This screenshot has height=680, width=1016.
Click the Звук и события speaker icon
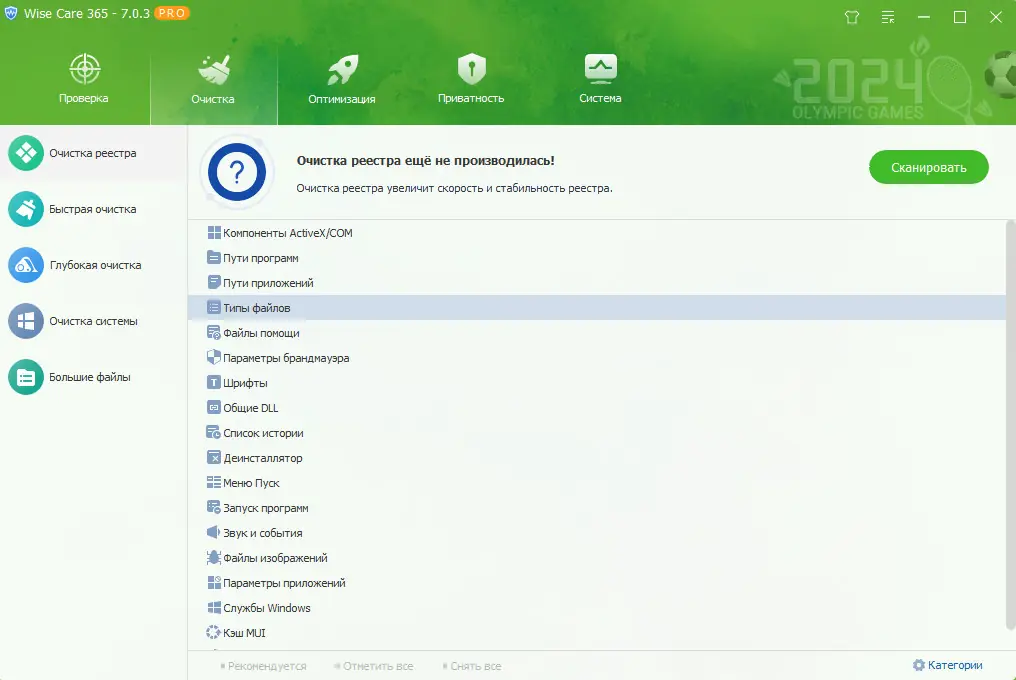(214, 532)
